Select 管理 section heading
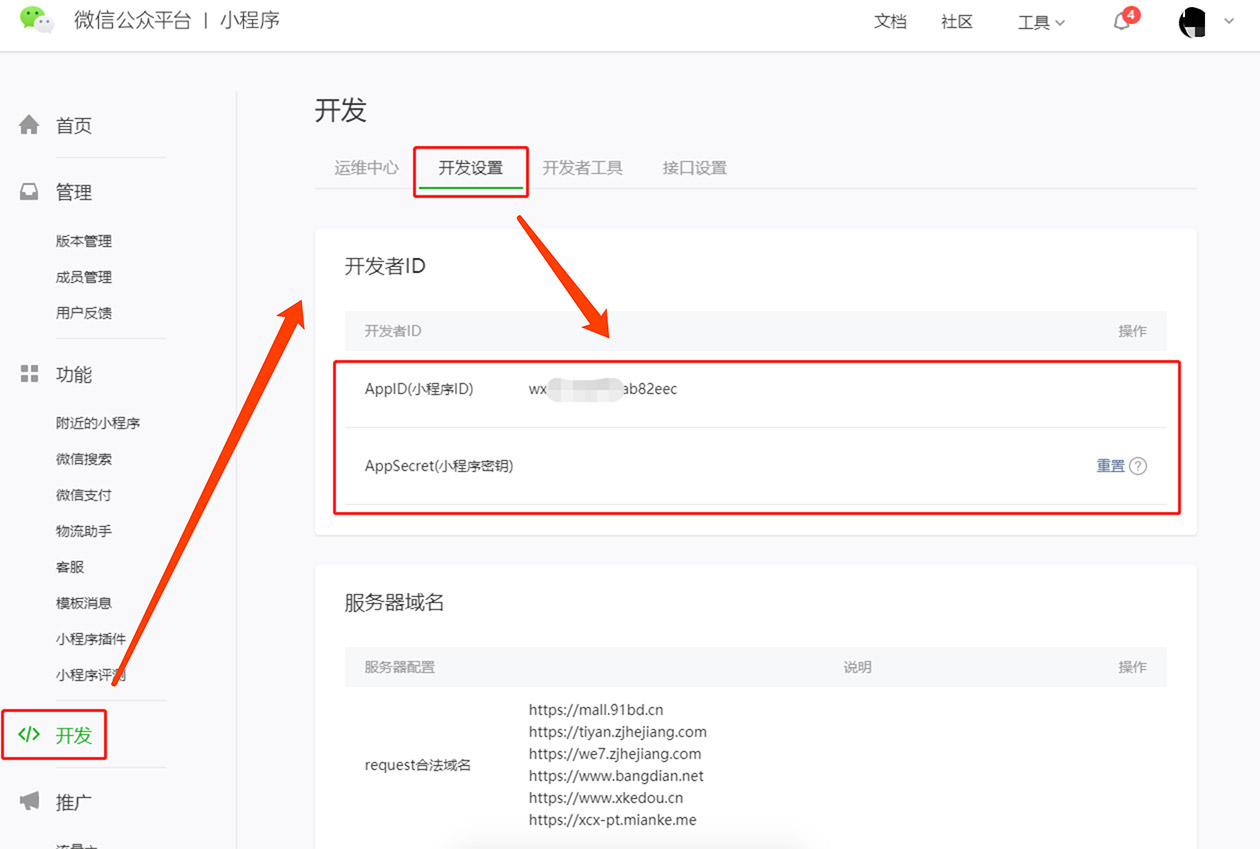The height and width of the screenshot is (849, 1260). pyautogui.click(x=74, y=193)
